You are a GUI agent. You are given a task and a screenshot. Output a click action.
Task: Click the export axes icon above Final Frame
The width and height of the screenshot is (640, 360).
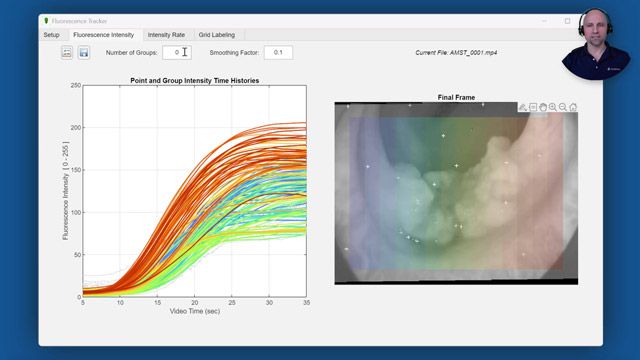(533, 107)
